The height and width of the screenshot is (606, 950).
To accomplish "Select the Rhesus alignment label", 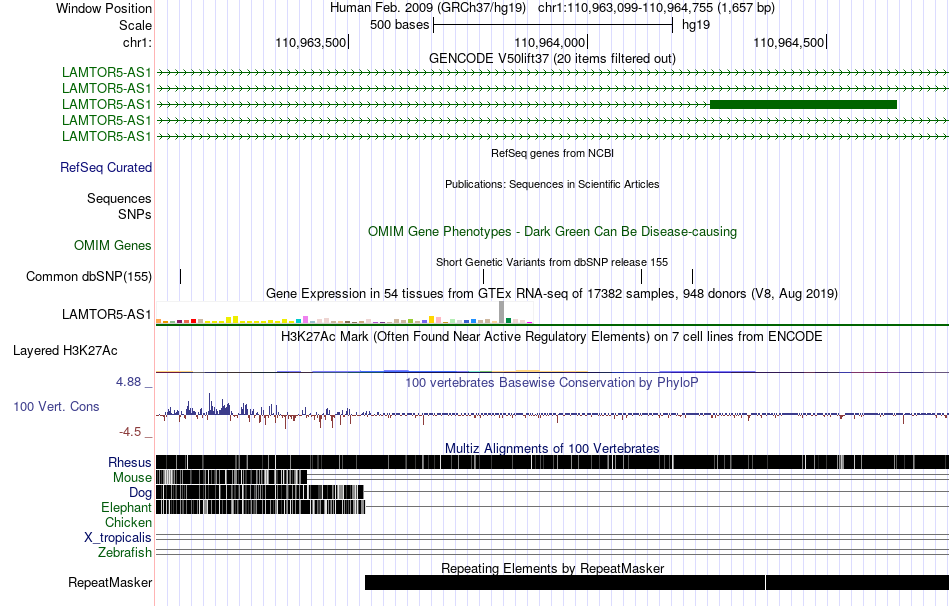I will (130, 462).
